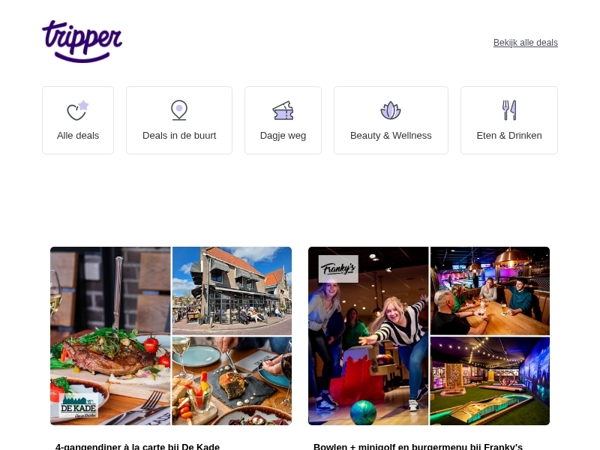Click the De Kade logo badge

[78, 406]
